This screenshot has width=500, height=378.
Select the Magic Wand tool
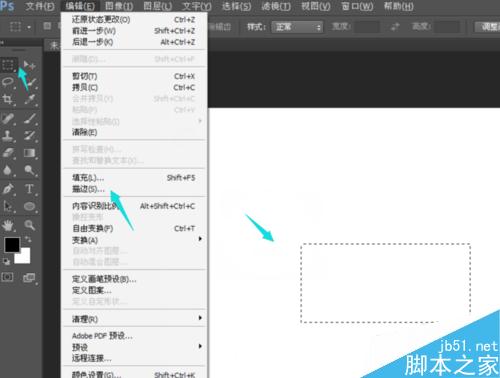click(31, 82)
